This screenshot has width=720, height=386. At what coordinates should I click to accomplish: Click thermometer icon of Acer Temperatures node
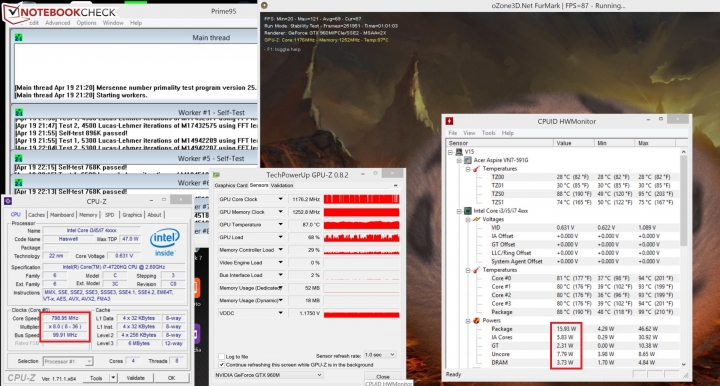coord(477,169)
